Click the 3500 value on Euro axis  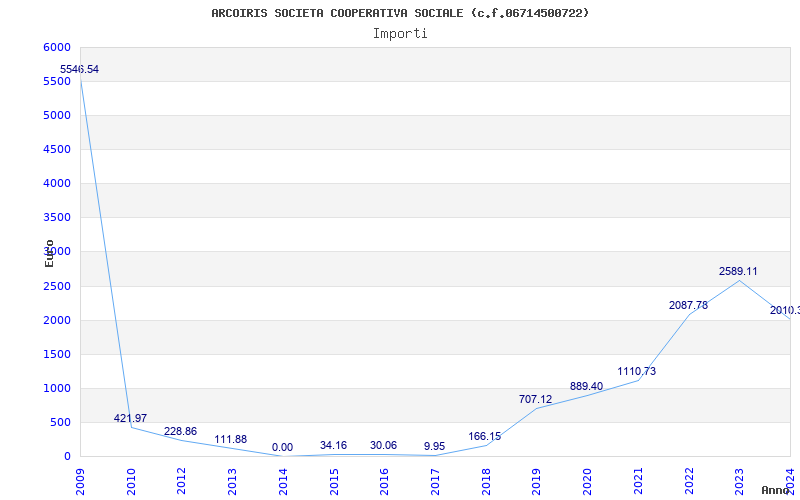click(x=57, y=217)
